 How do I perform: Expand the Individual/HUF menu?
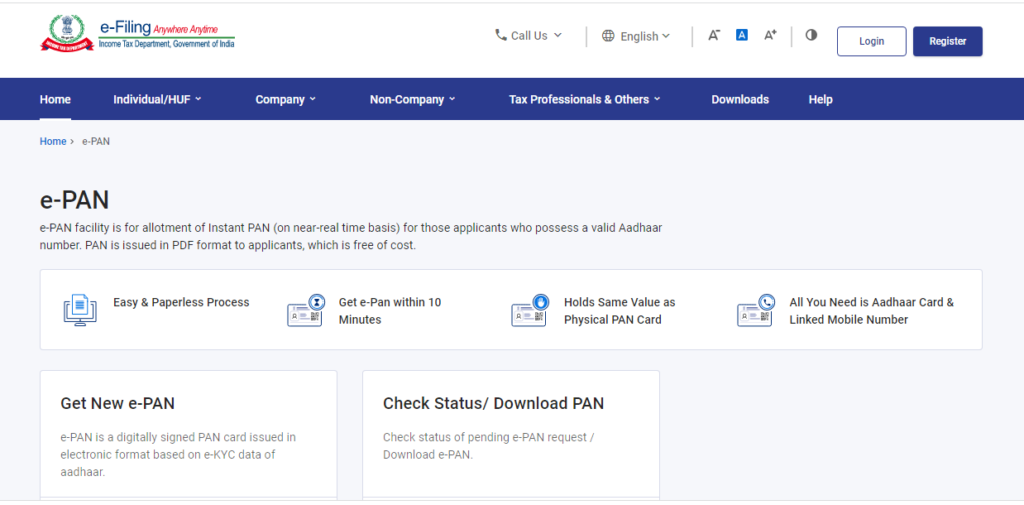[157, 99]
